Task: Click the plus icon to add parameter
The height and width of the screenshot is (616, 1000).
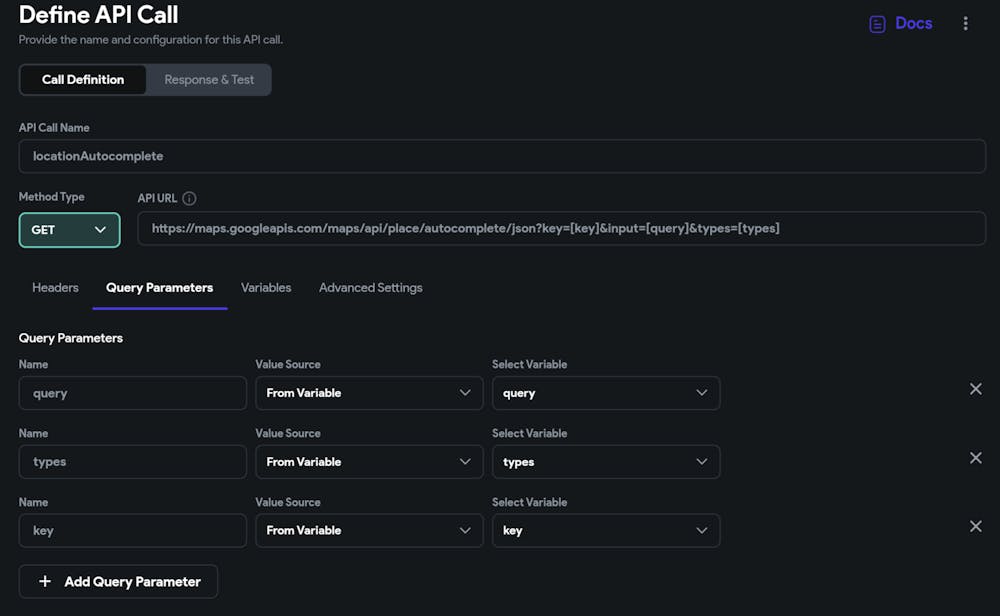Action: tap(45, 581)
